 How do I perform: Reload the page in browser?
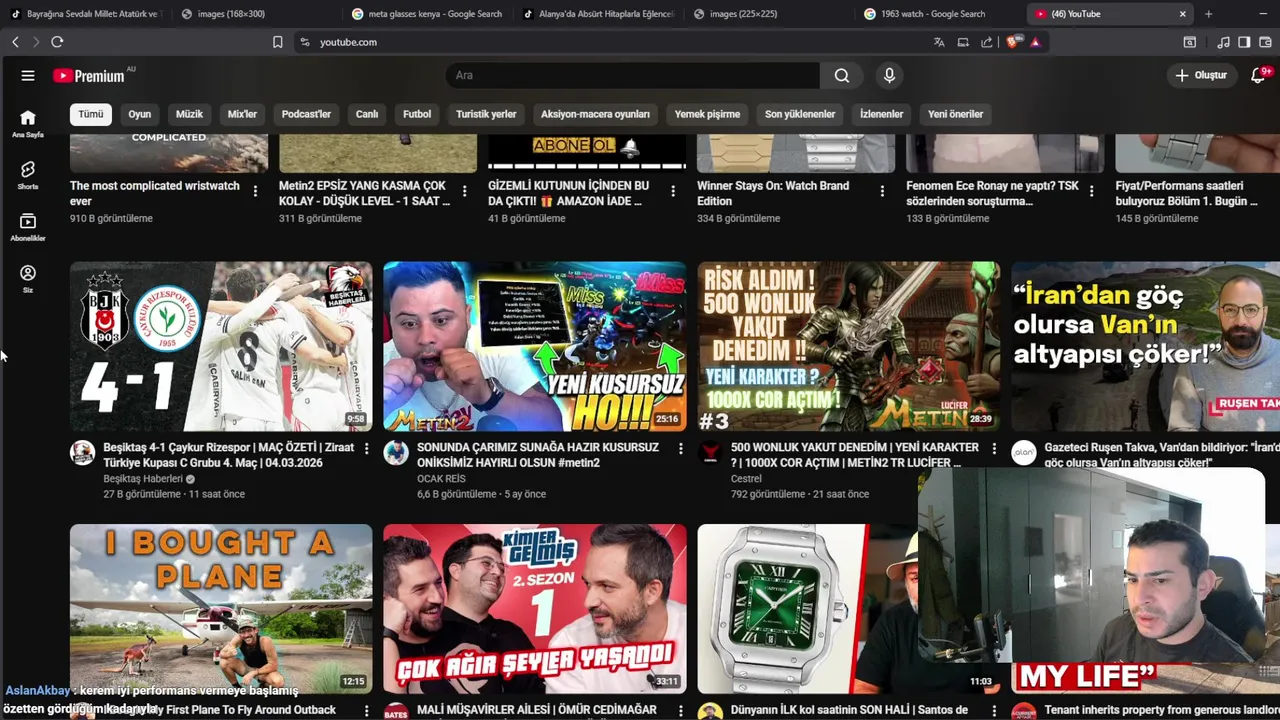pos(57,42)
